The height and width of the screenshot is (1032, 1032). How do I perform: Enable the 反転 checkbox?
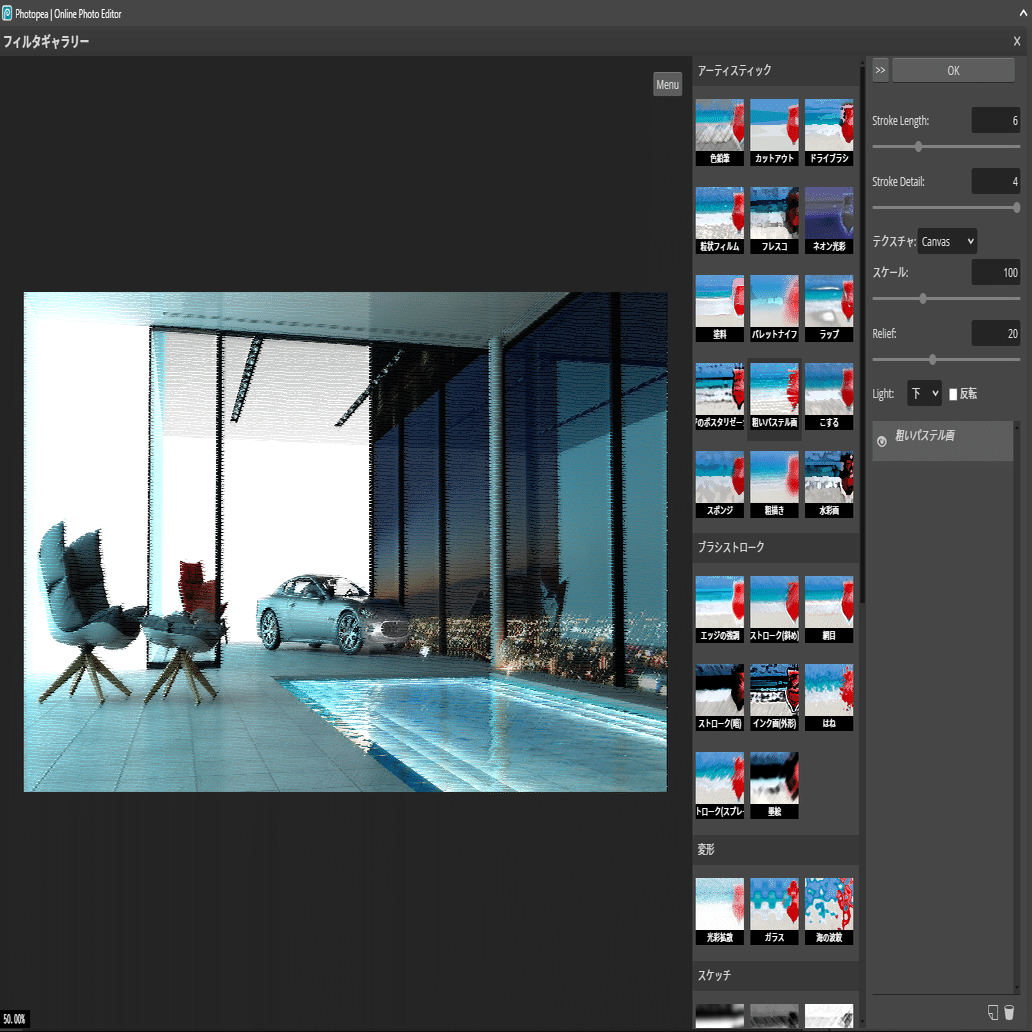[x=953, y=394]
